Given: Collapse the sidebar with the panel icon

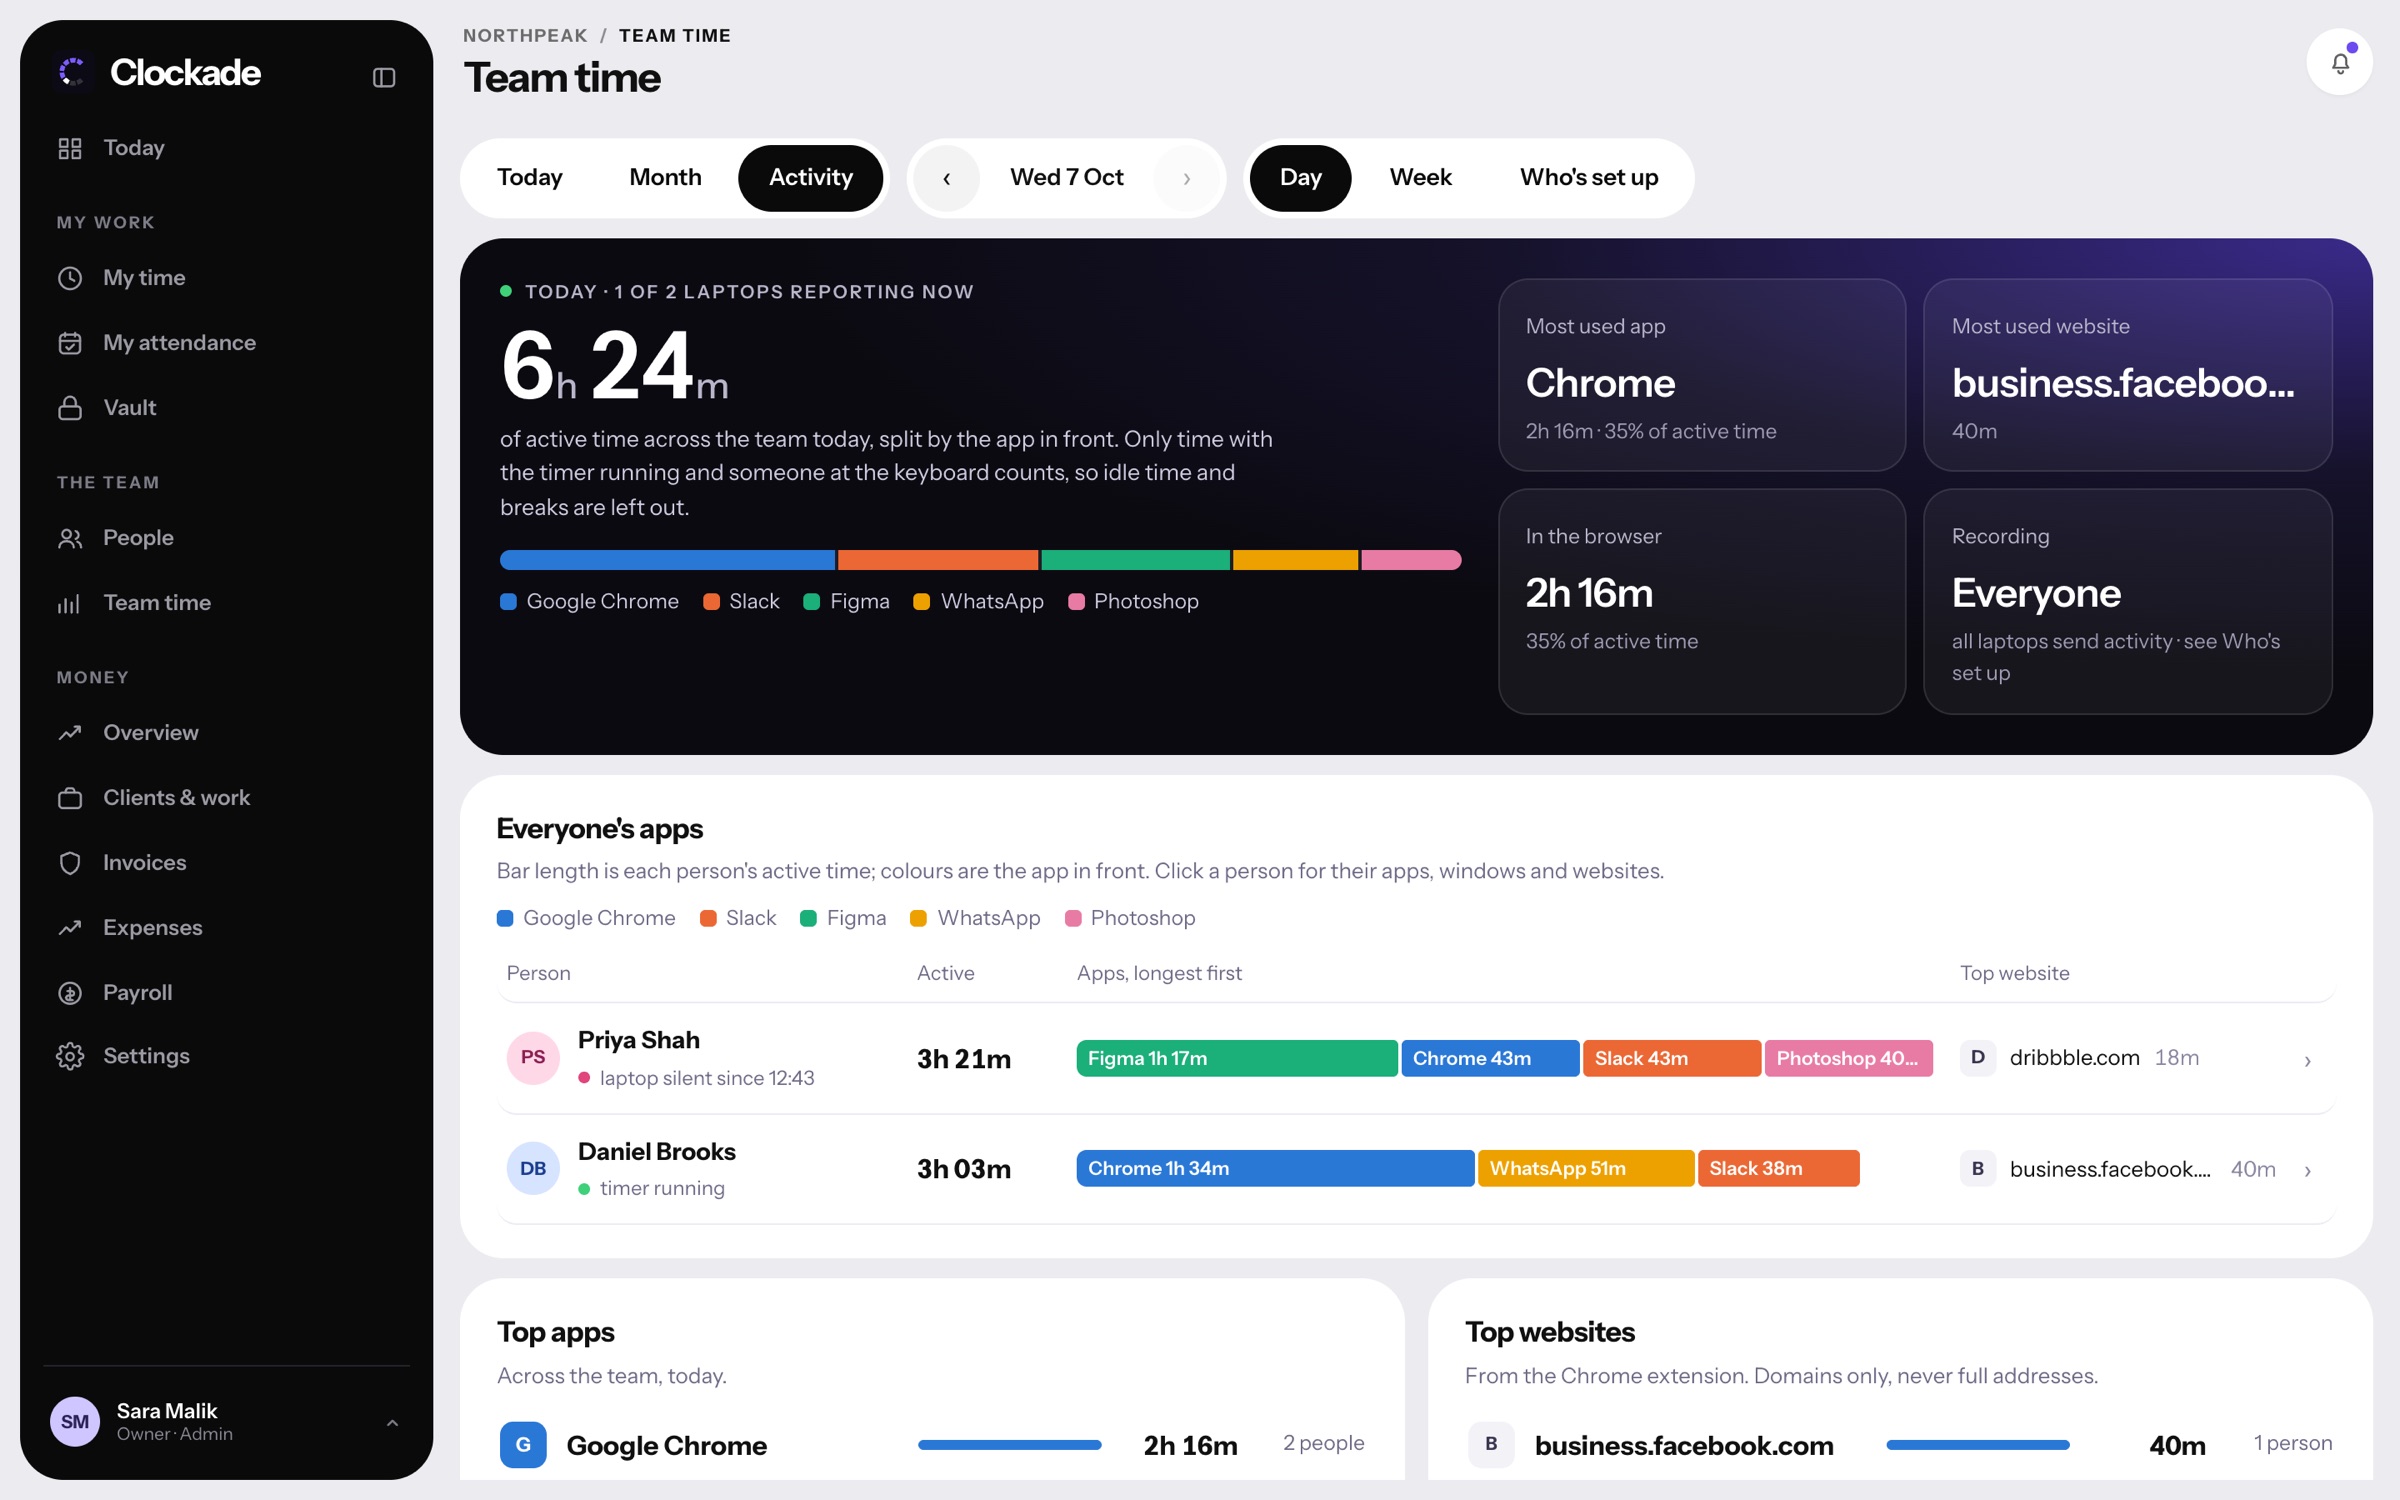Looking at the screenshot, I should click(384, 77).
